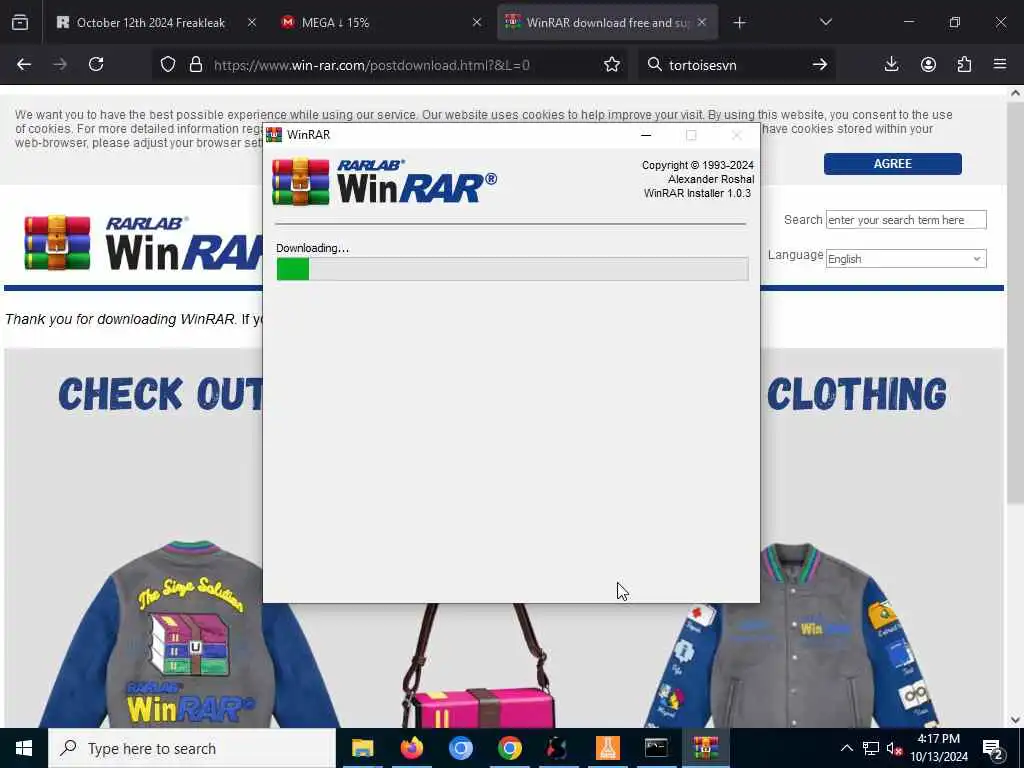Viewport: 1024px width, 768px height.
Task: Bookmark this page with the star
Action: click(x=611, y=65)
